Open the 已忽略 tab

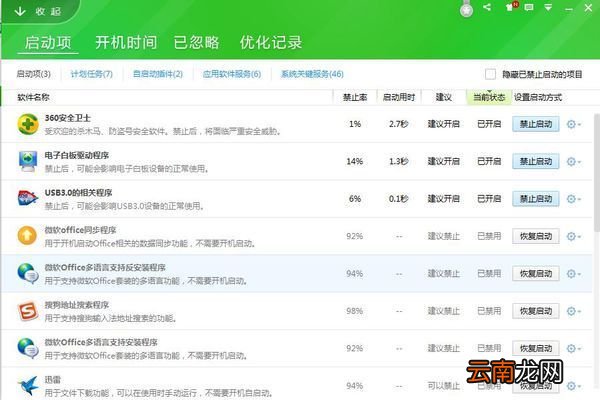click(196, 42)
